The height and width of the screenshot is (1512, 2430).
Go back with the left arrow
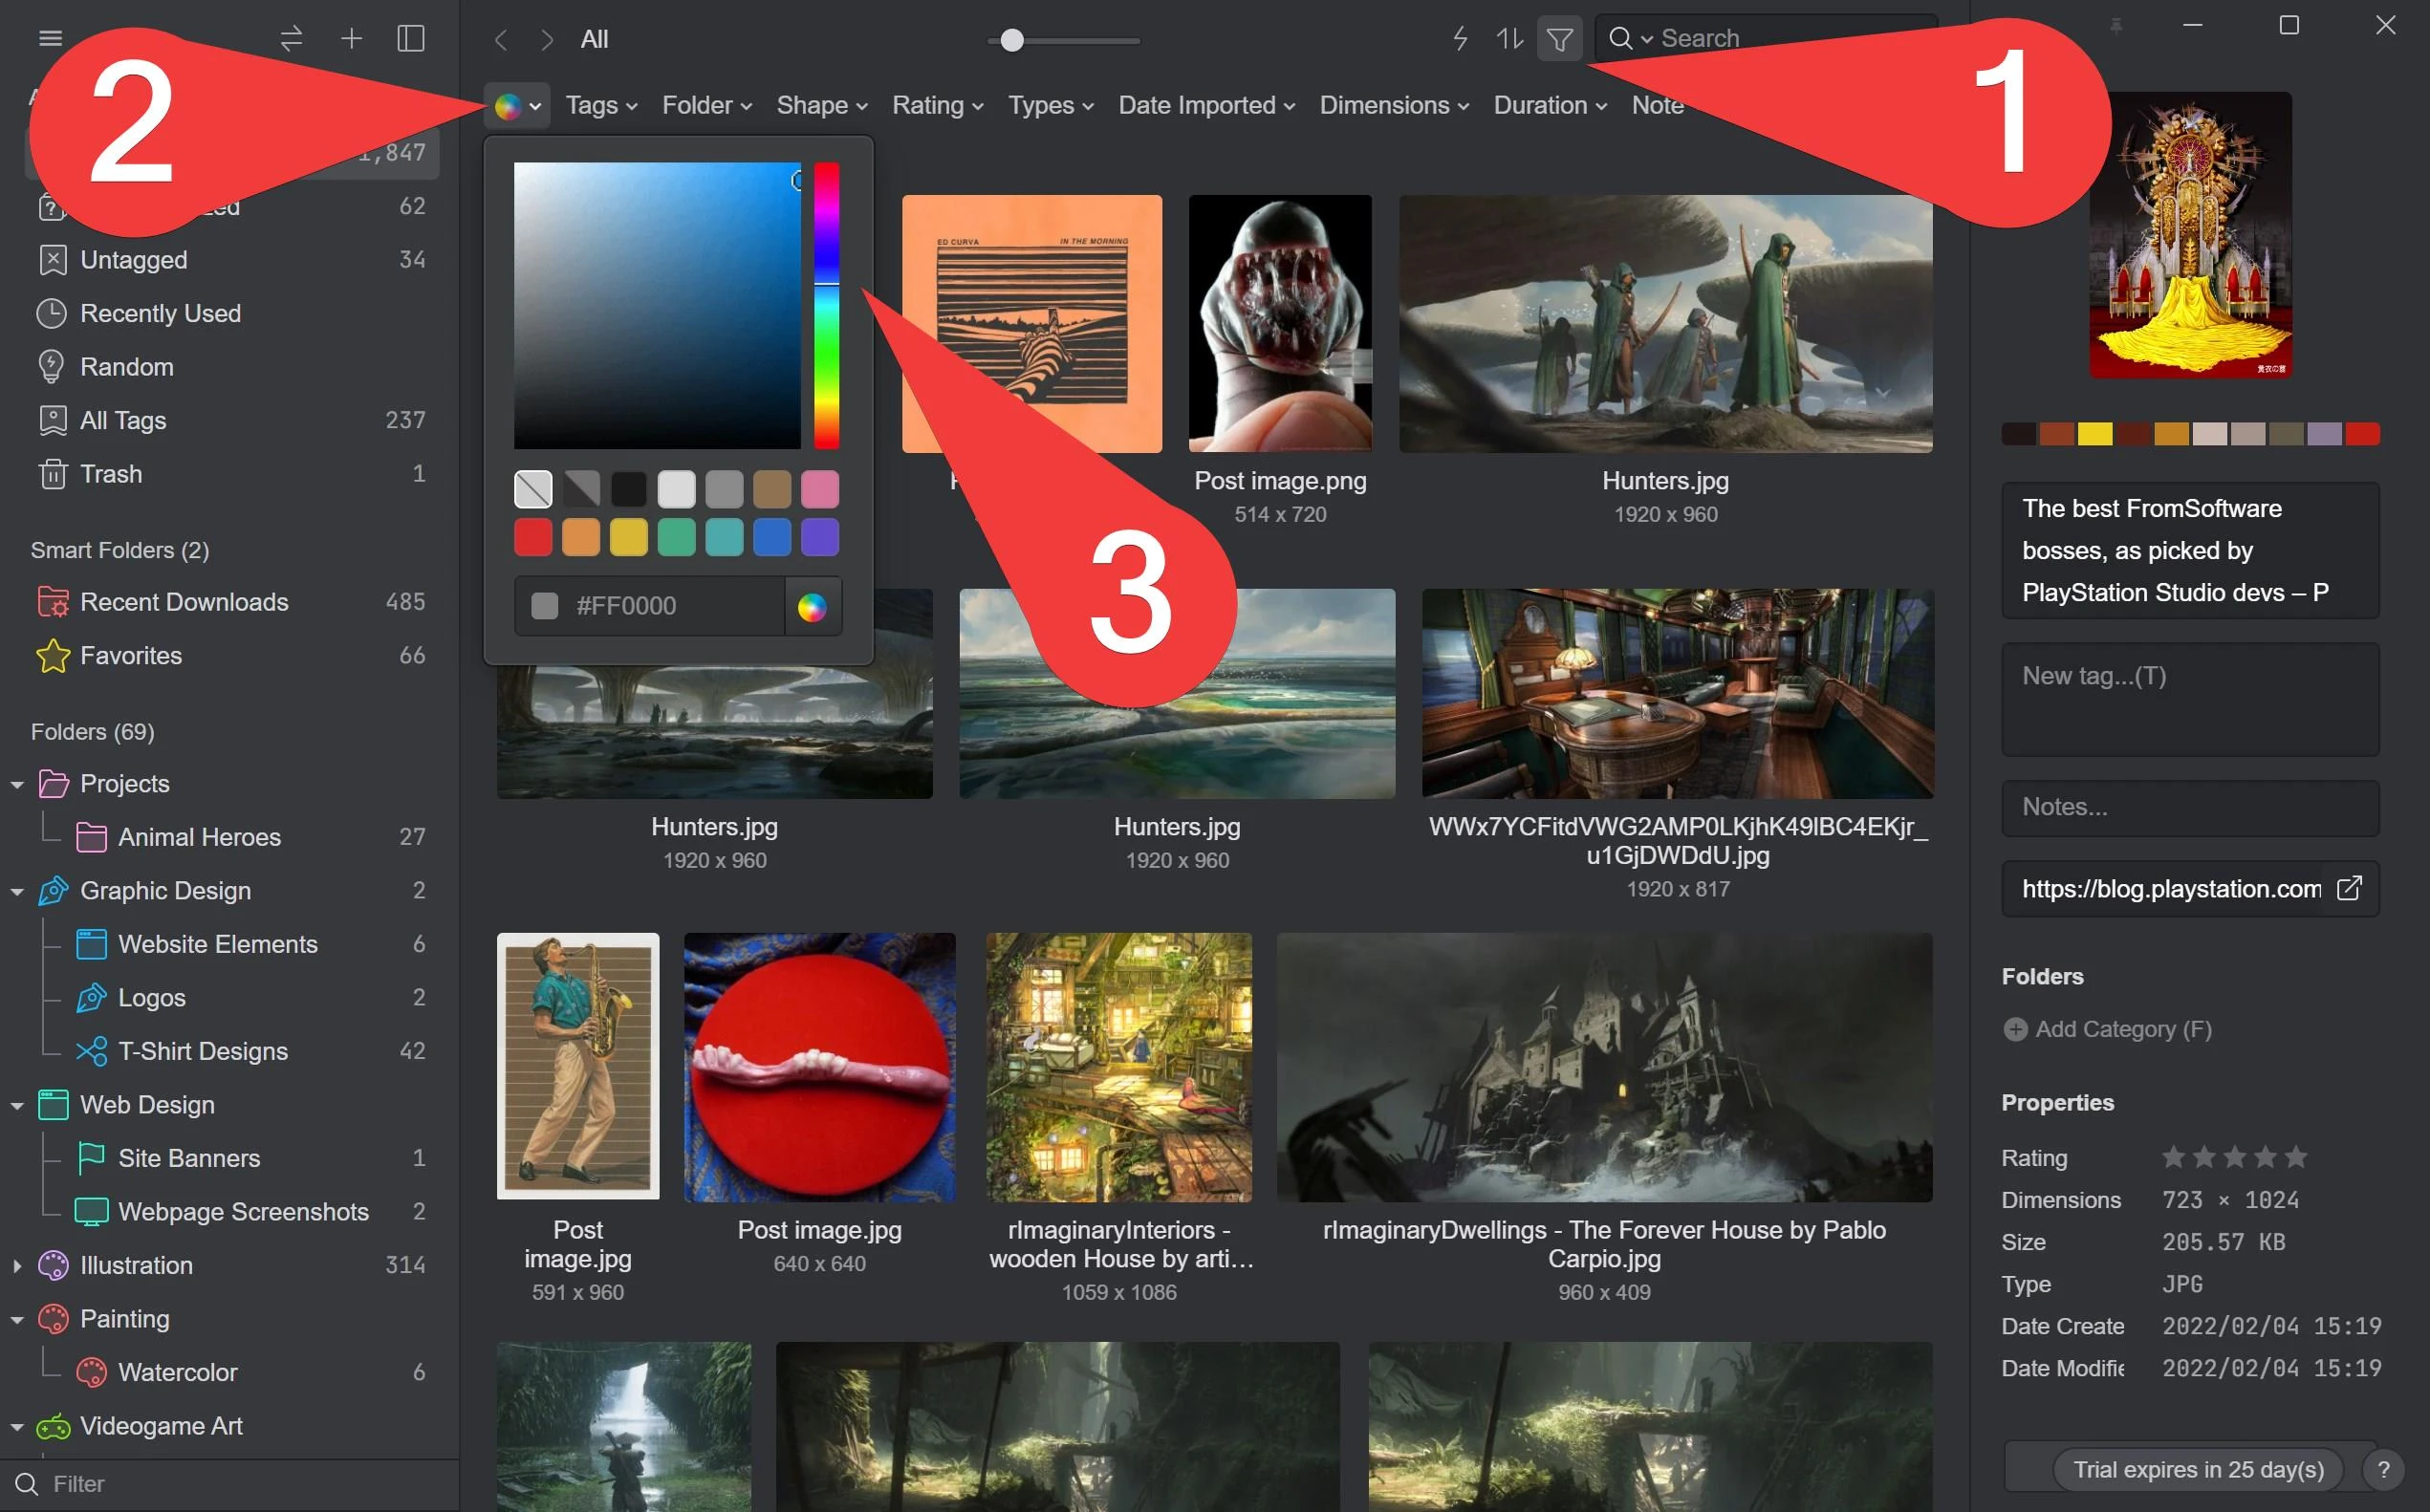[501, 40]
